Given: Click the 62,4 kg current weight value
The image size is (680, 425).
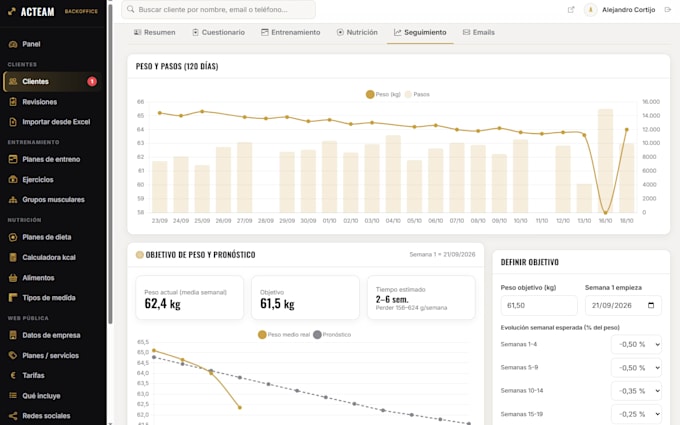Looking at the screenshot, I should pos(162,304).
